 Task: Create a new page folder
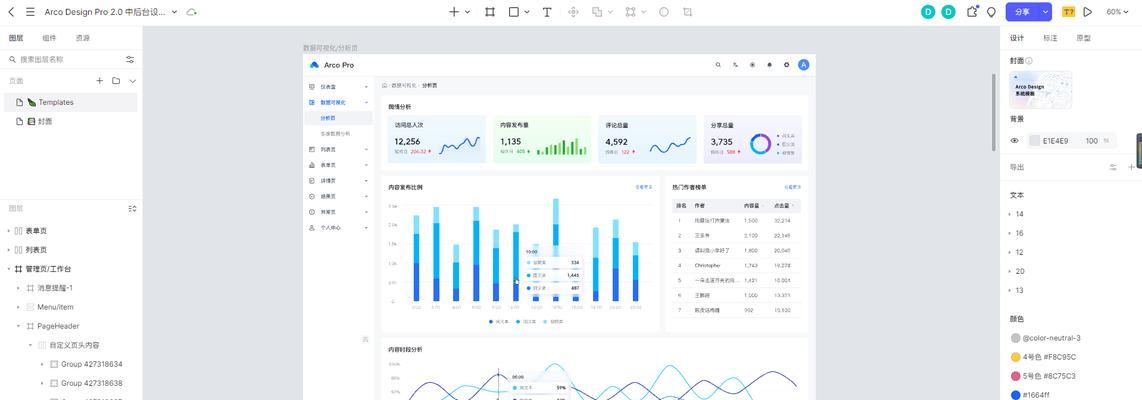[116, 81]
